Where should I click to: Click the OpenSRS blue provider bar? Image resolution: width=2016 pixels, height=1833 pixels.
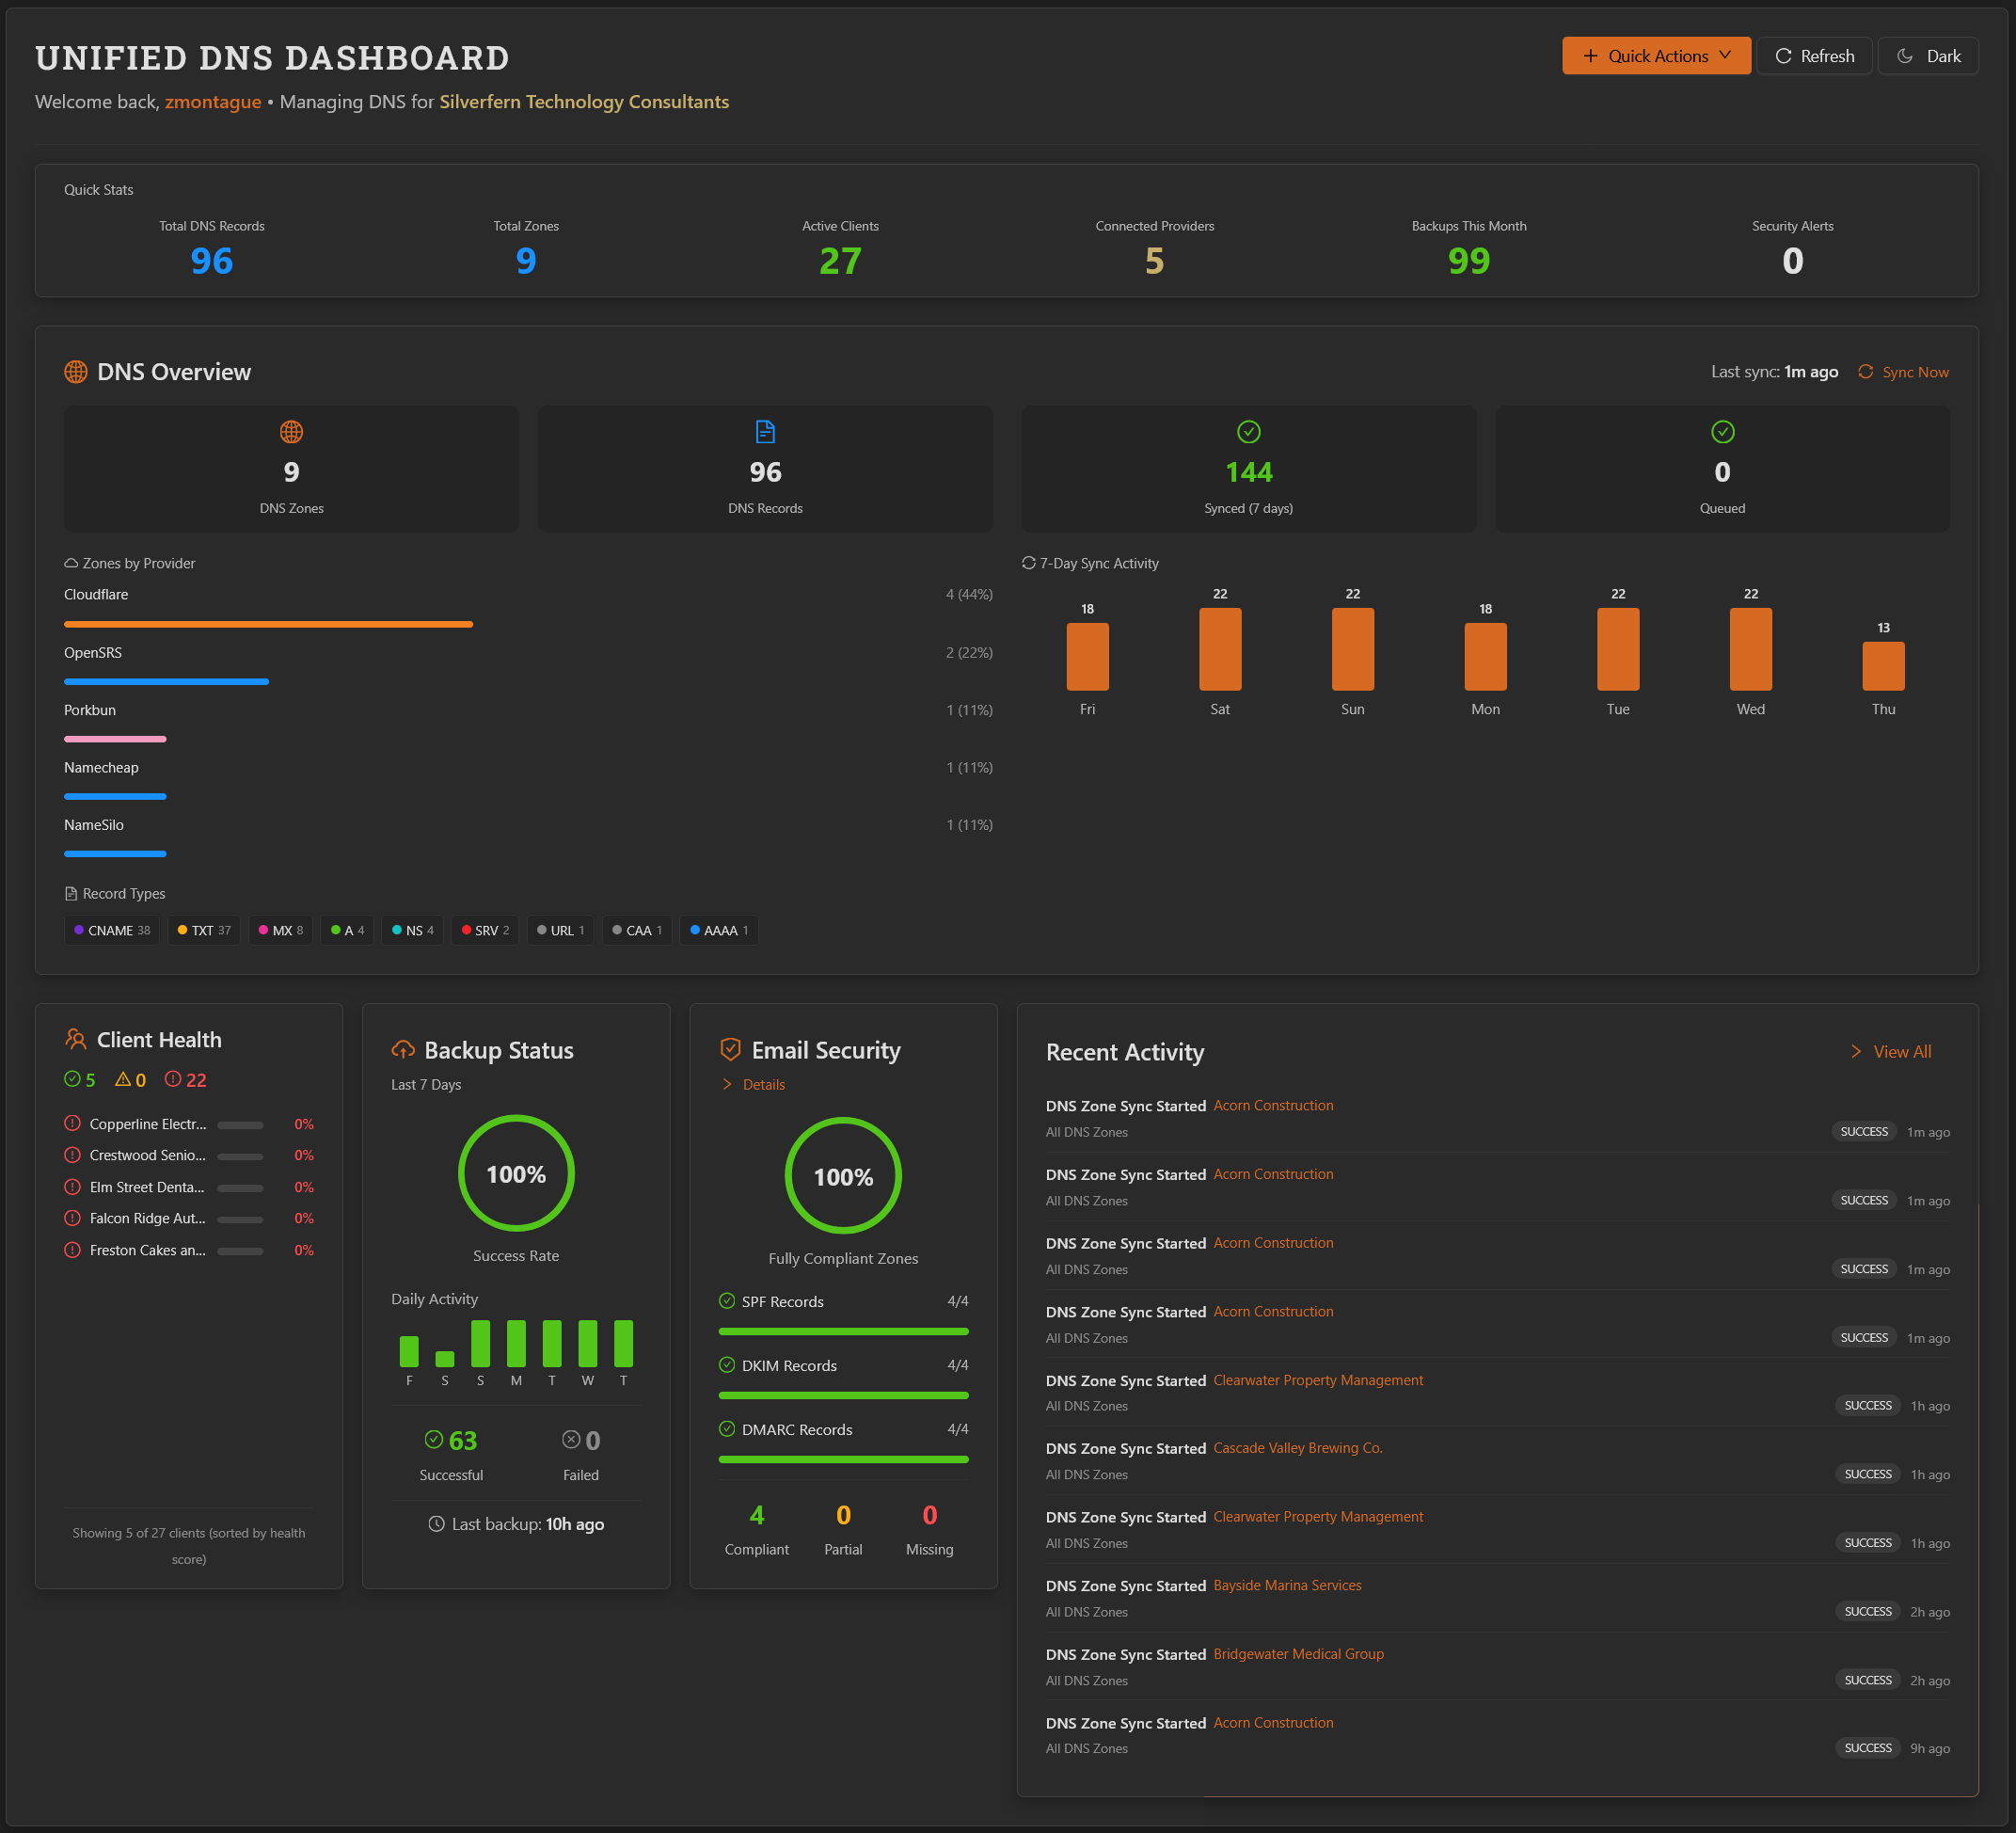166,682
